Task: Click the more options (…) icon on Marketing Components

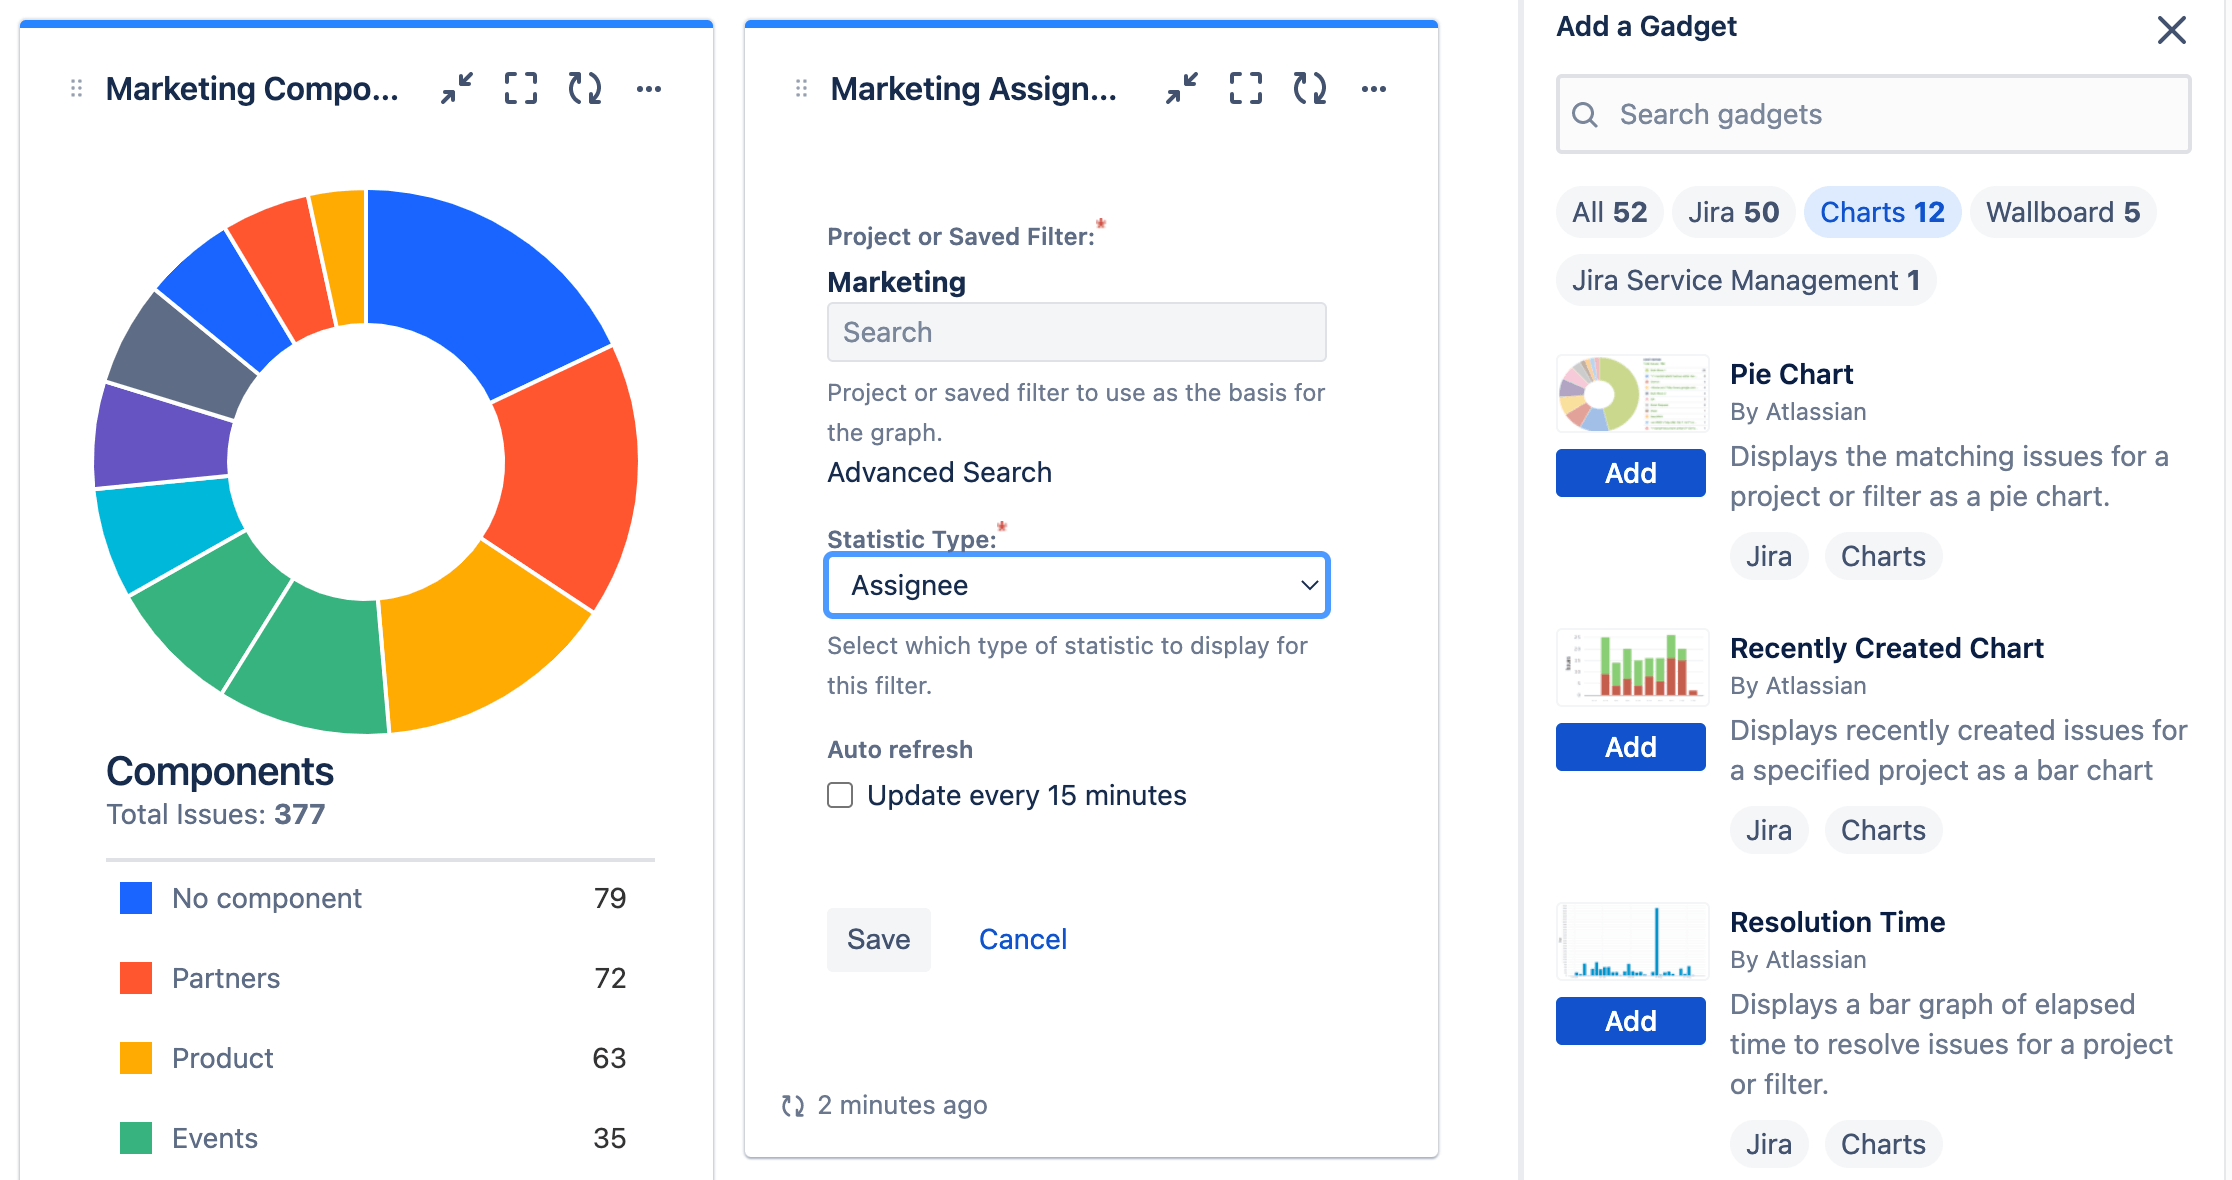Action: pos(648,89)
